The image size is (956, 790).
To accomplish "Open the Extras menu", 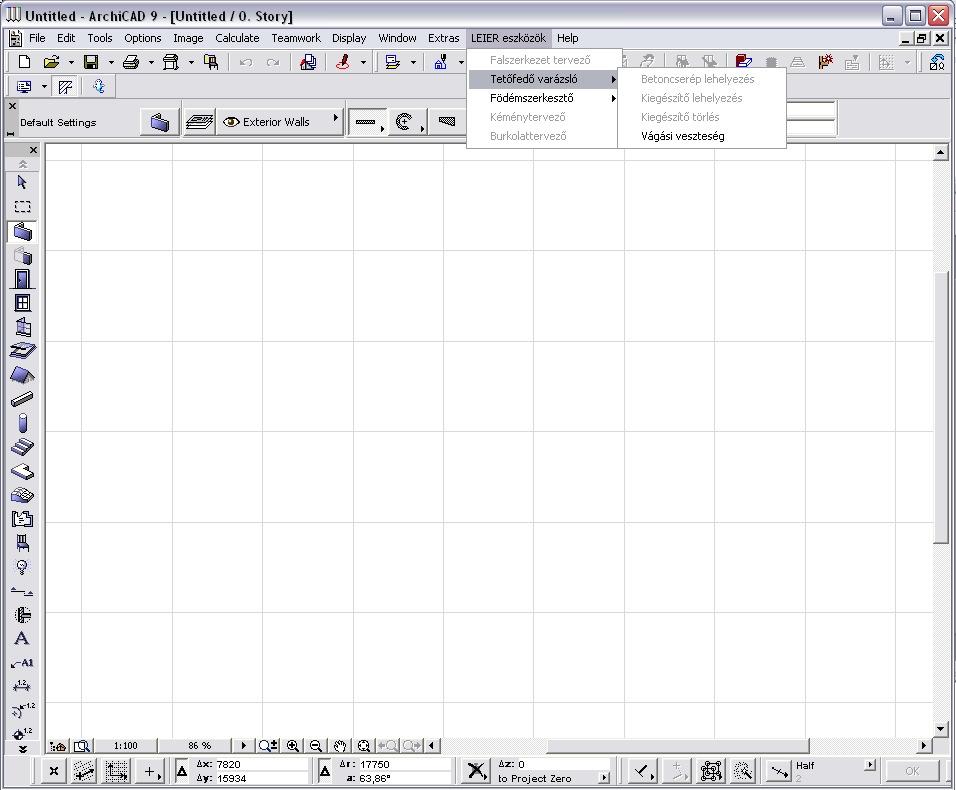I will click(443, 38).
